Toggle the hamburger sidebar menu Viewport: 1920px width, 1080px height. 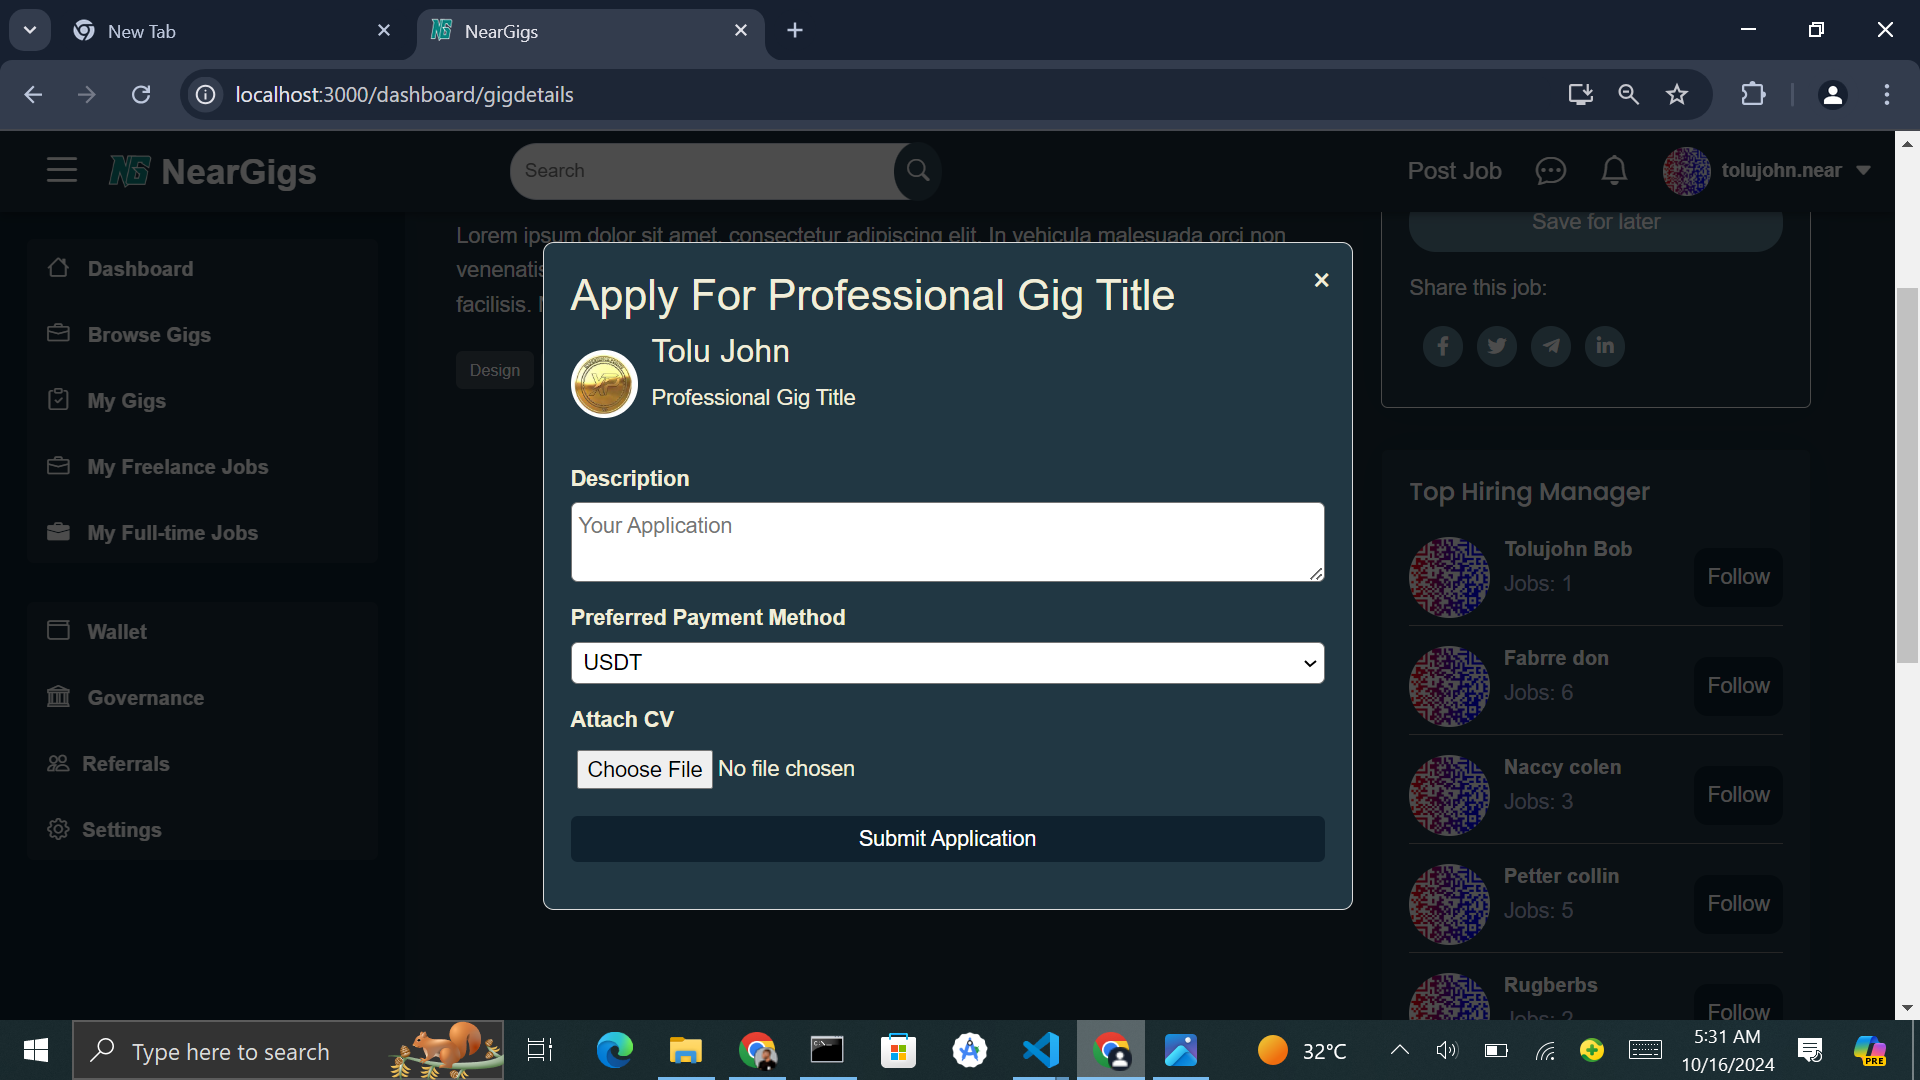(x=62, y=170)
